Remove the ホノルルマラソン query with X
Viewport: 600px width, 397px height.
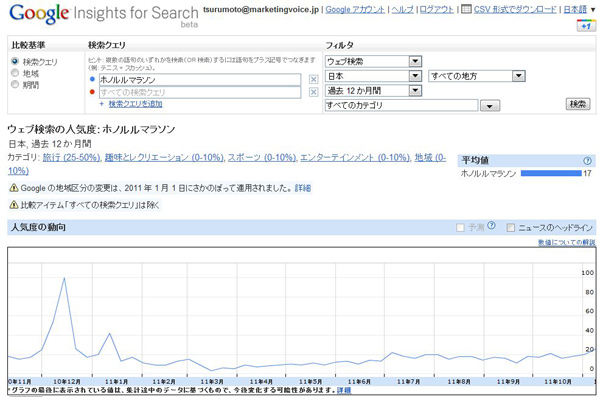[313, 79]
